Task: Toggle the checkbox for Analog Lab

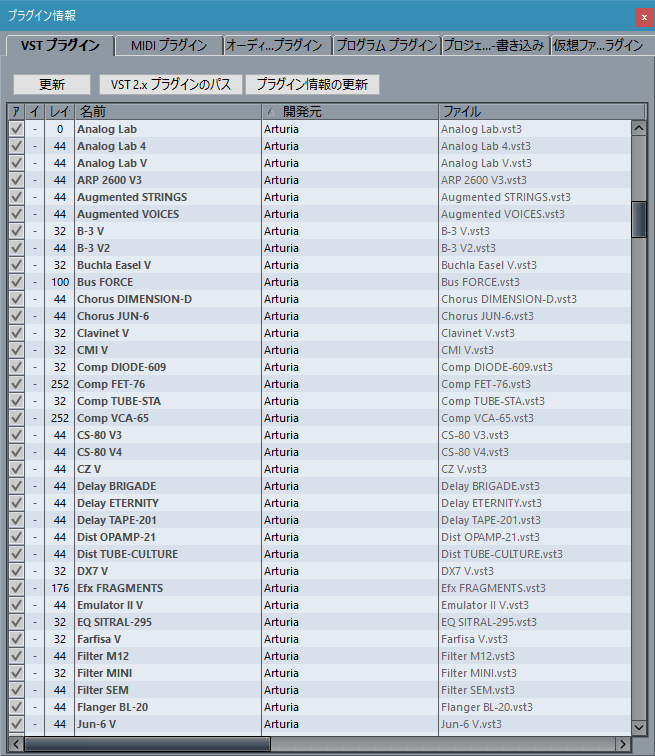Action: pos(16,129)
